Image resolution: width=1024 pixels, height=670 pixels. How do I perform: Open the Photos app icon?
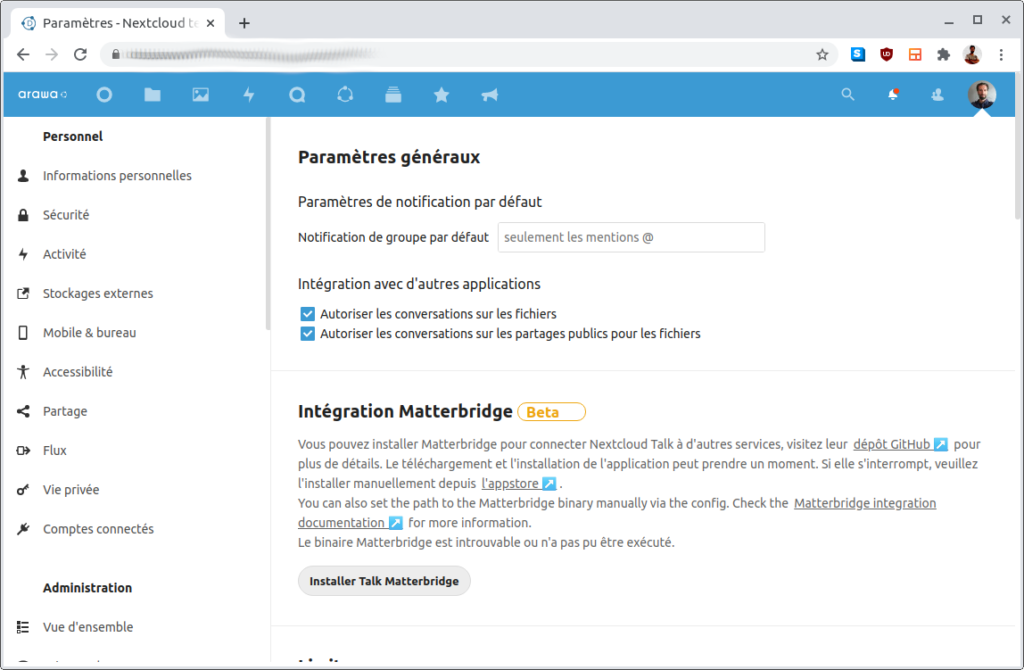click(200, 95)
